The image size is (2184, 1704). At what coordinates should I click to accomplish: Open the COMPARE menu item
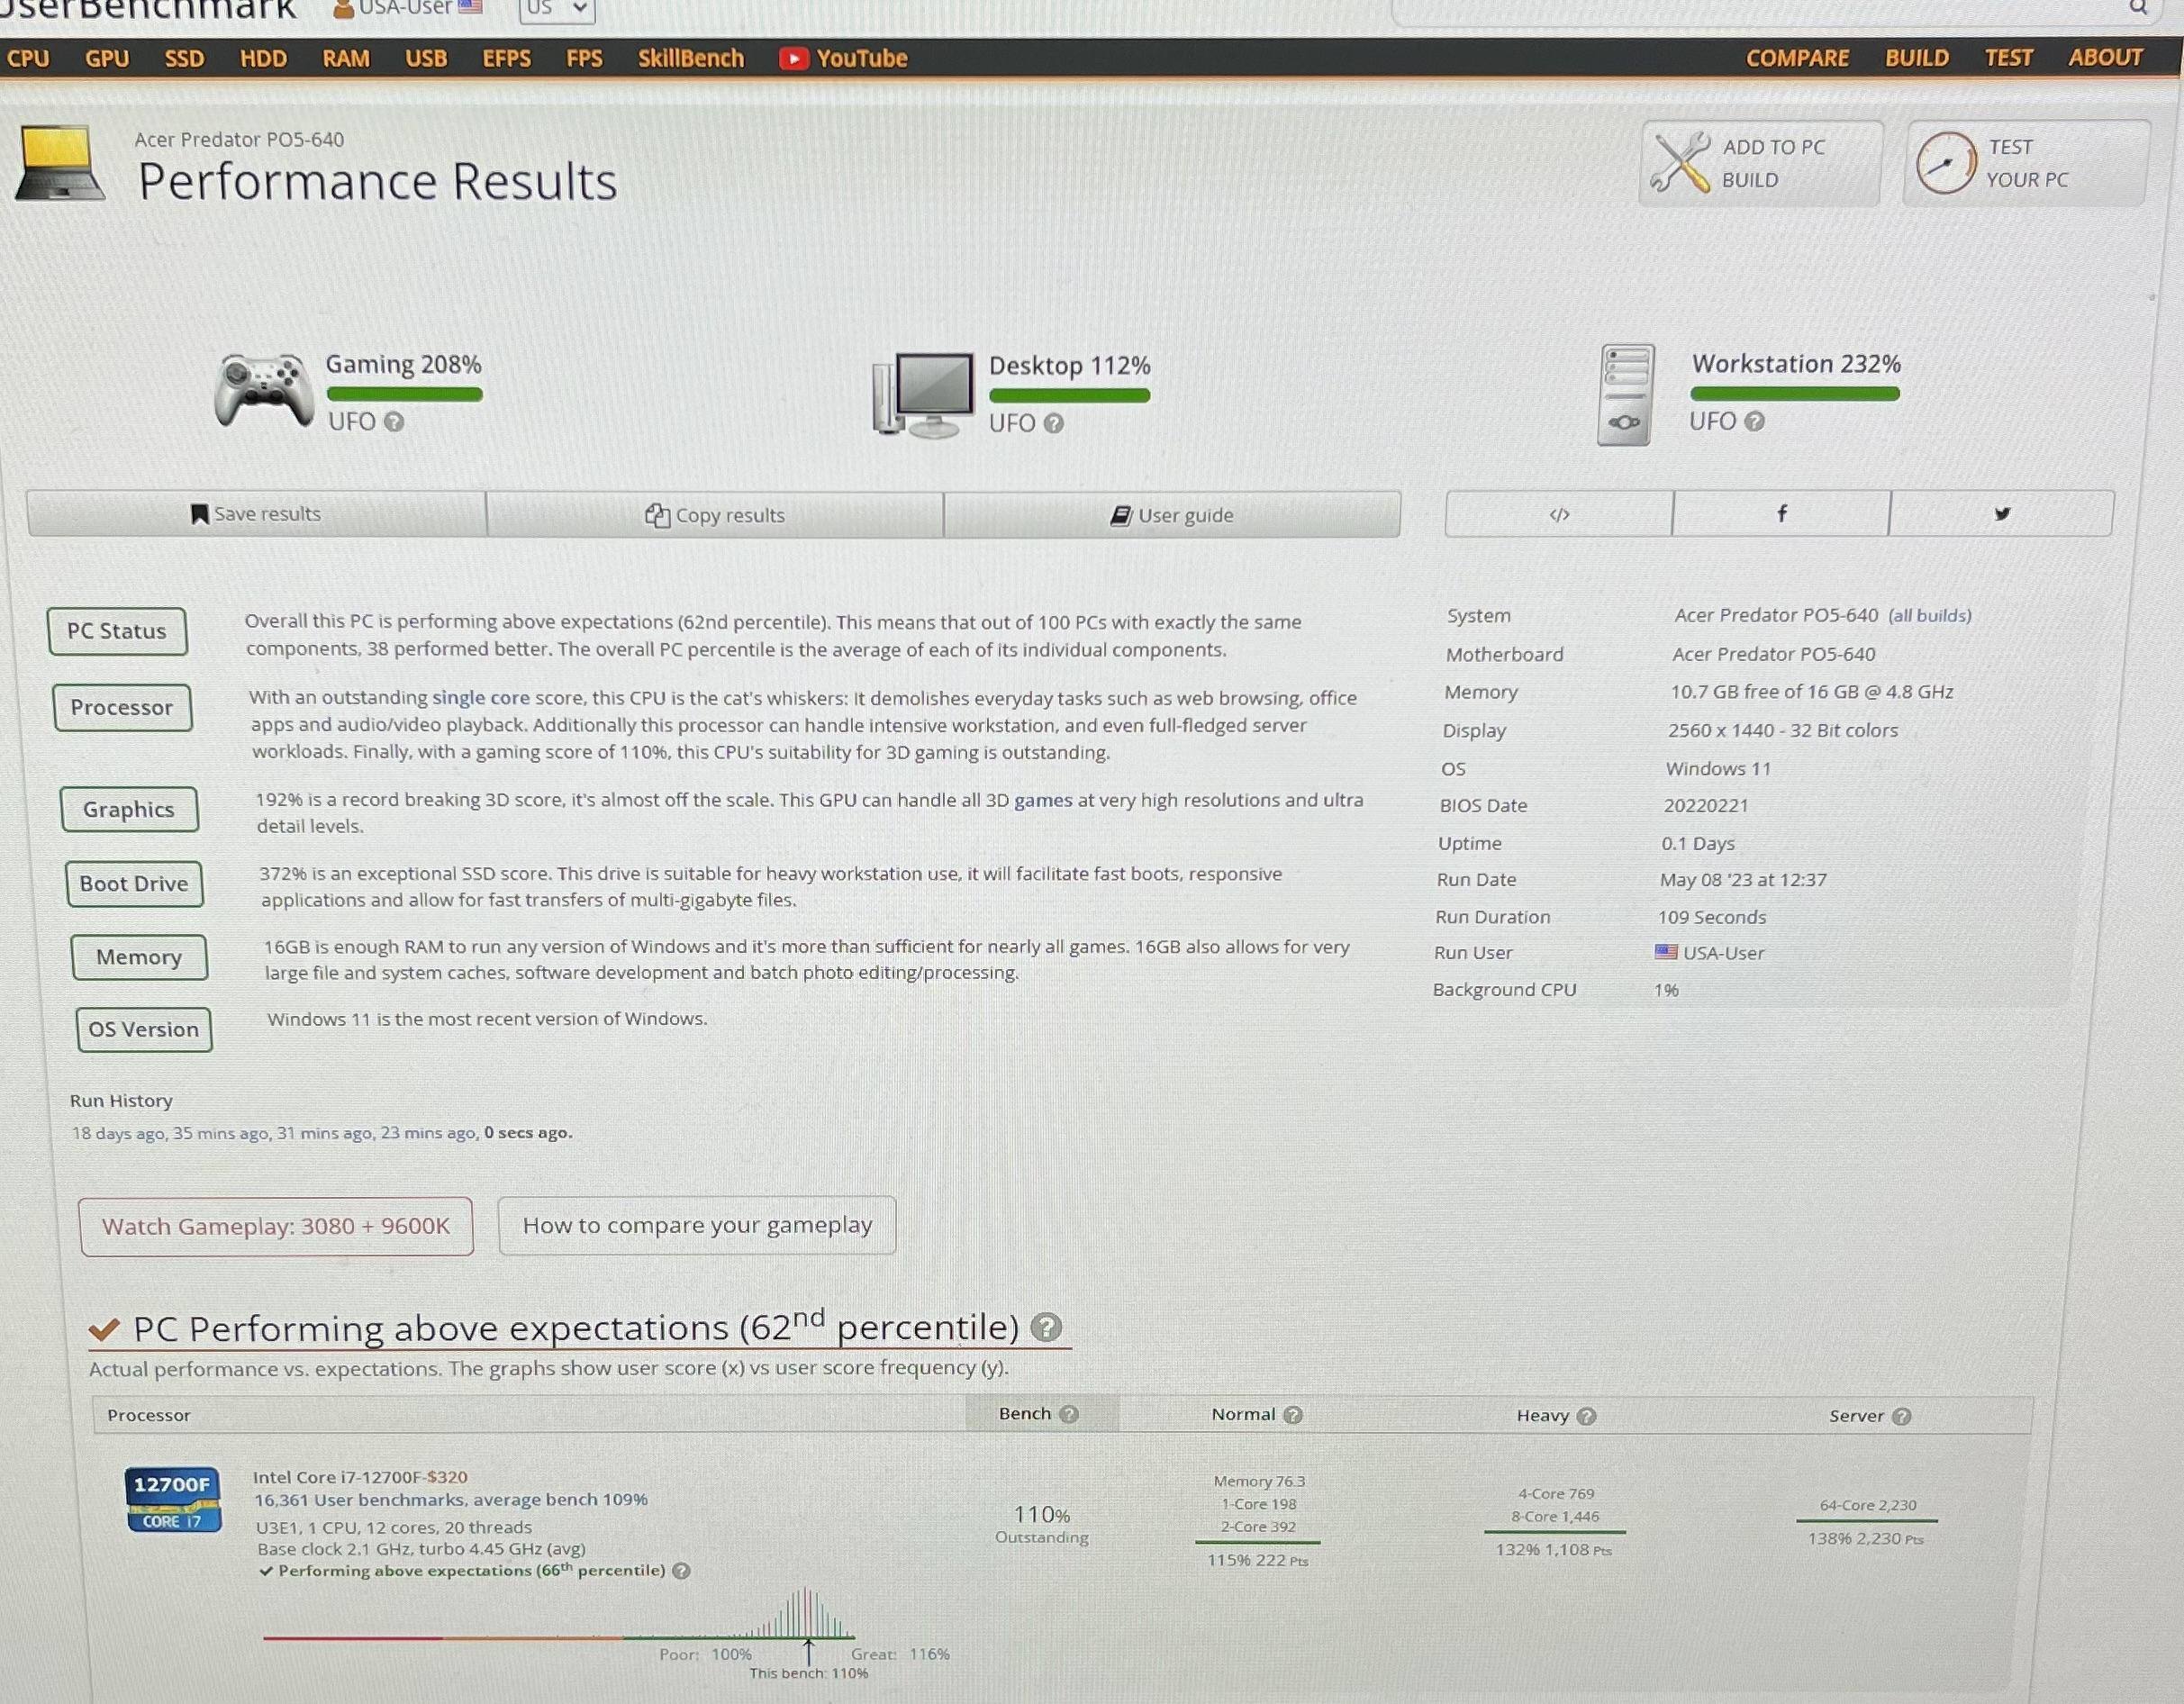tap(1797, 58)
